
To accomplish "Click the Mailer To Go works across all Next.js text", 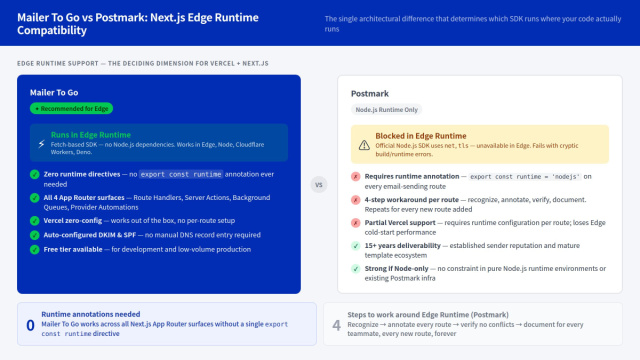I will (164, 329).
